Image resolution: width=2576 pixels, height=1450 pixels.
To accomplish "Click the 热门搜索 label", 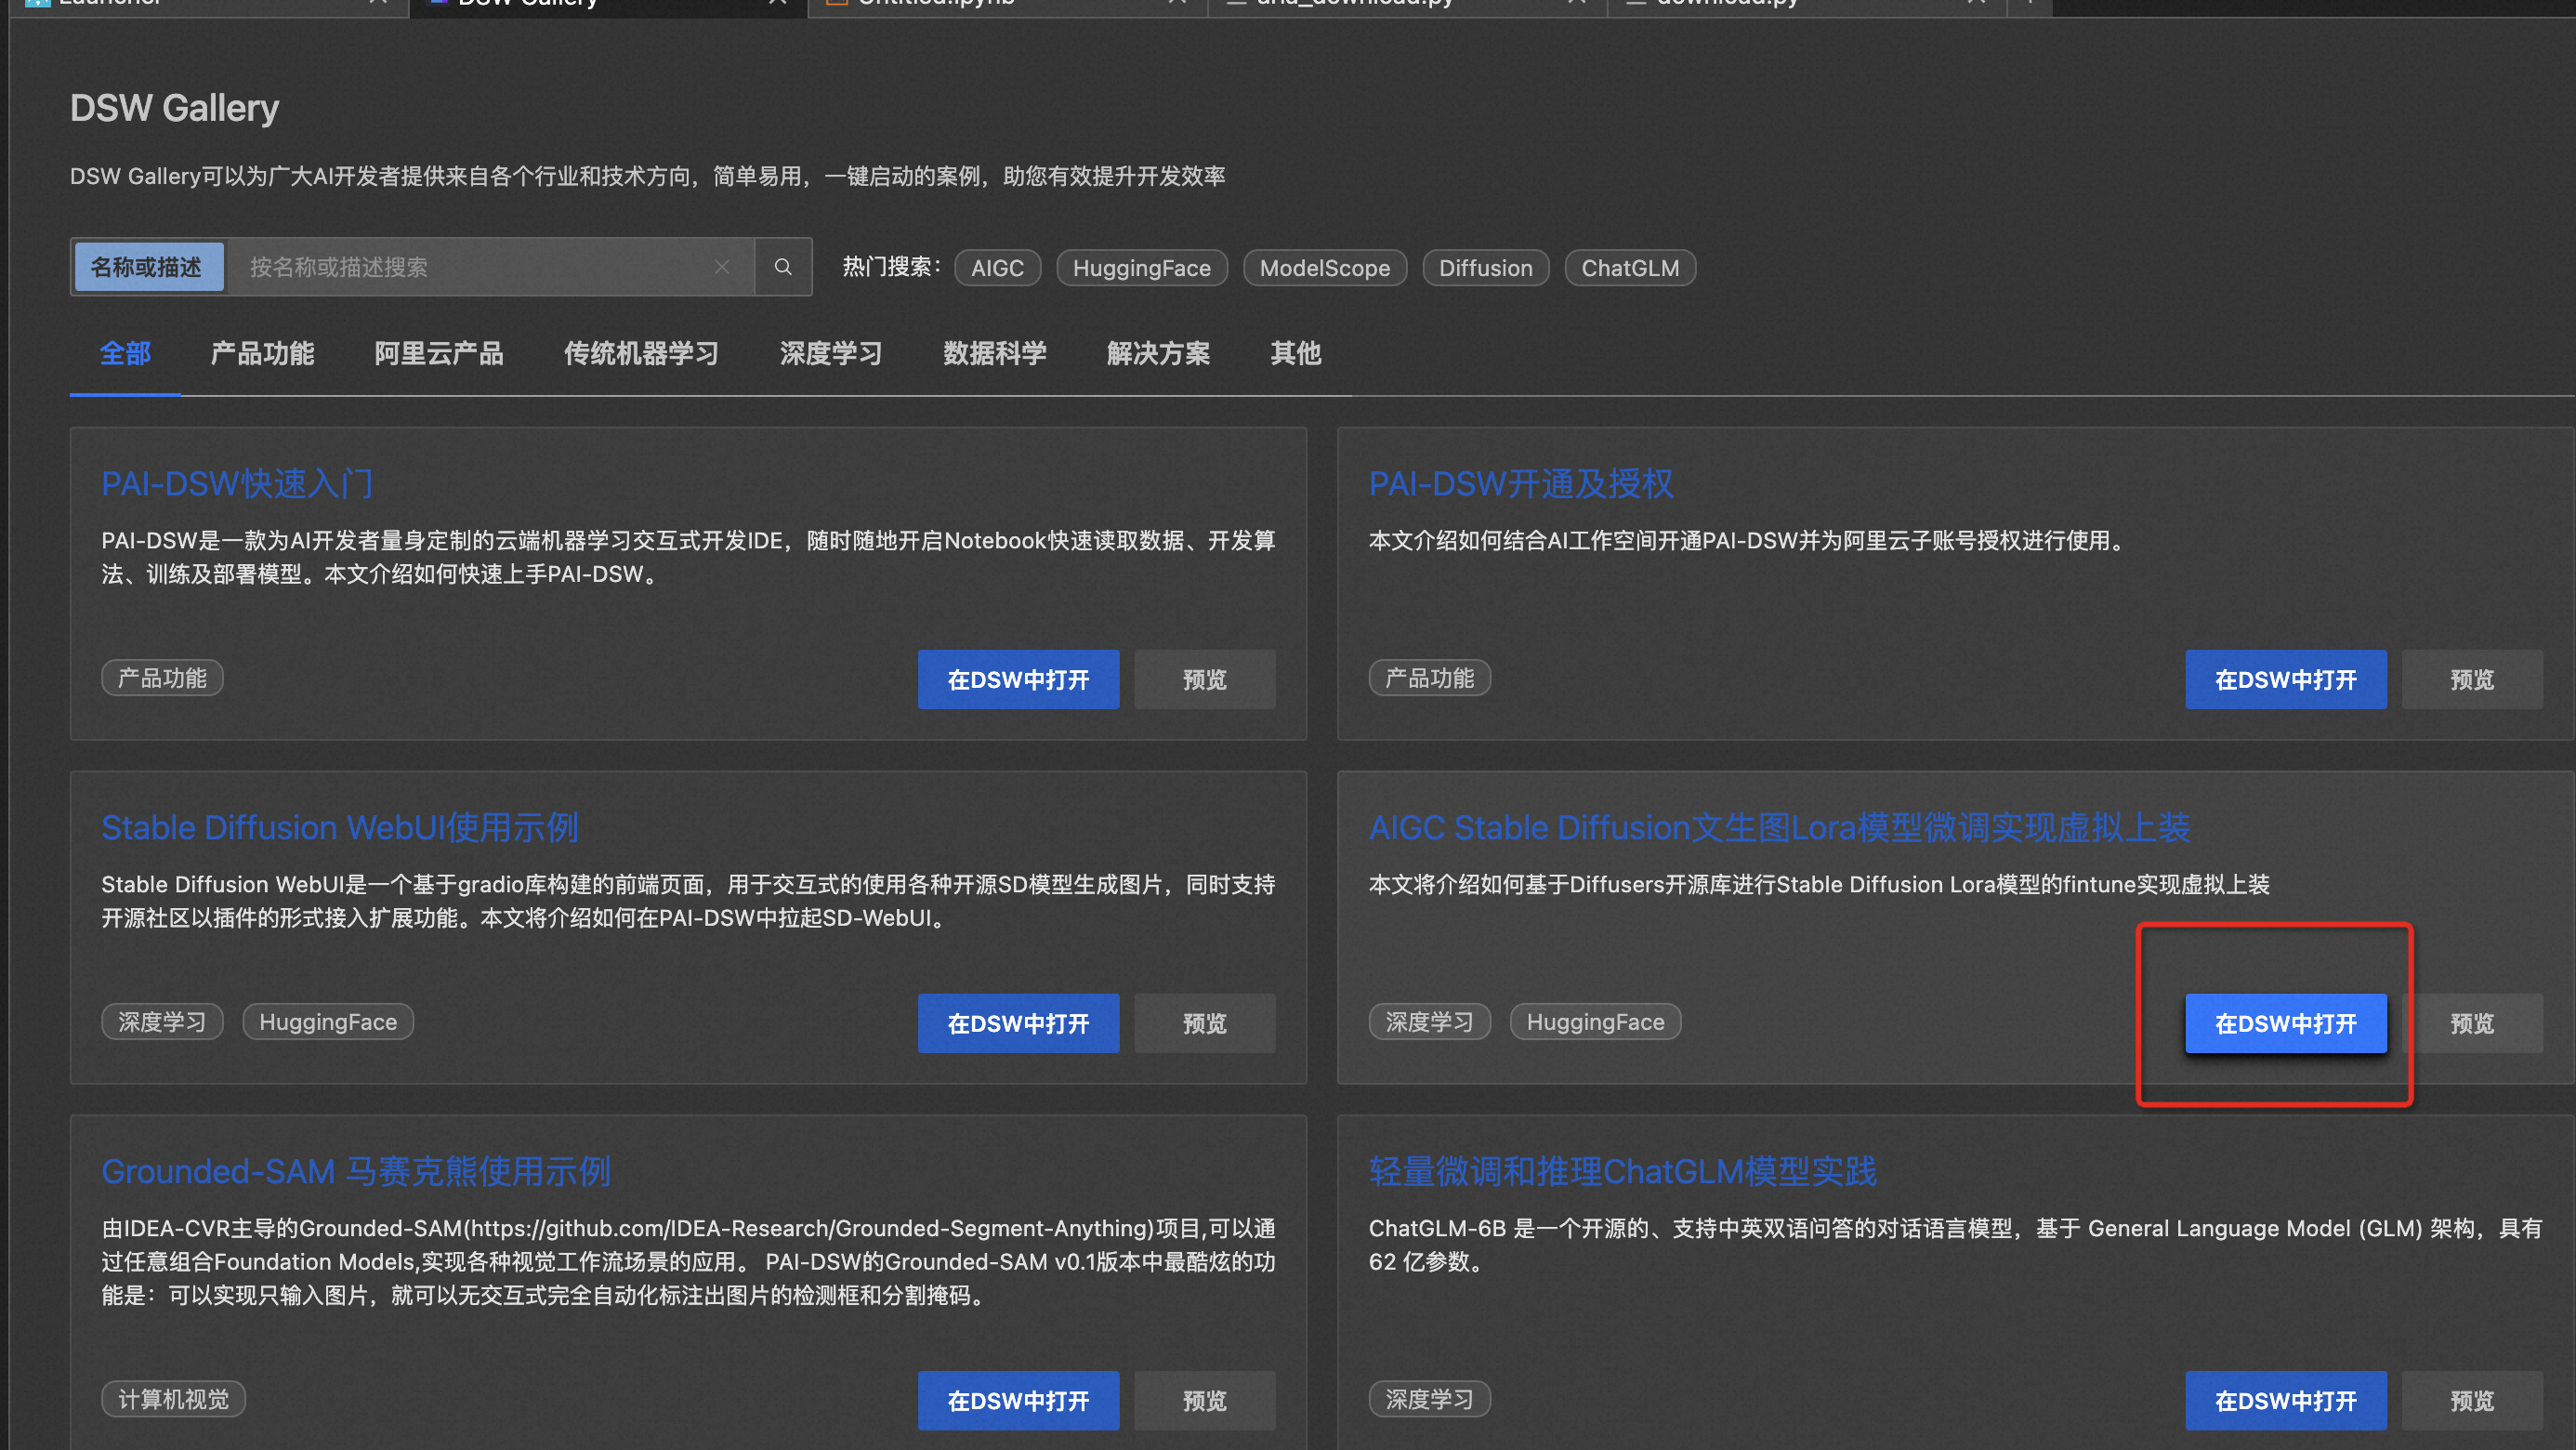I will 891,267.
